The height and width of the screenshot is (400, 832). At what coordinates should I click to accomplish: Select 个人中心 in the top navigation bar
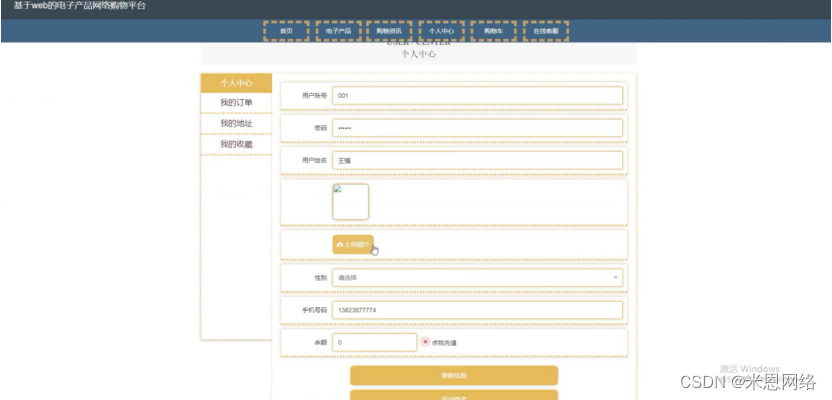tap(441, 31)
